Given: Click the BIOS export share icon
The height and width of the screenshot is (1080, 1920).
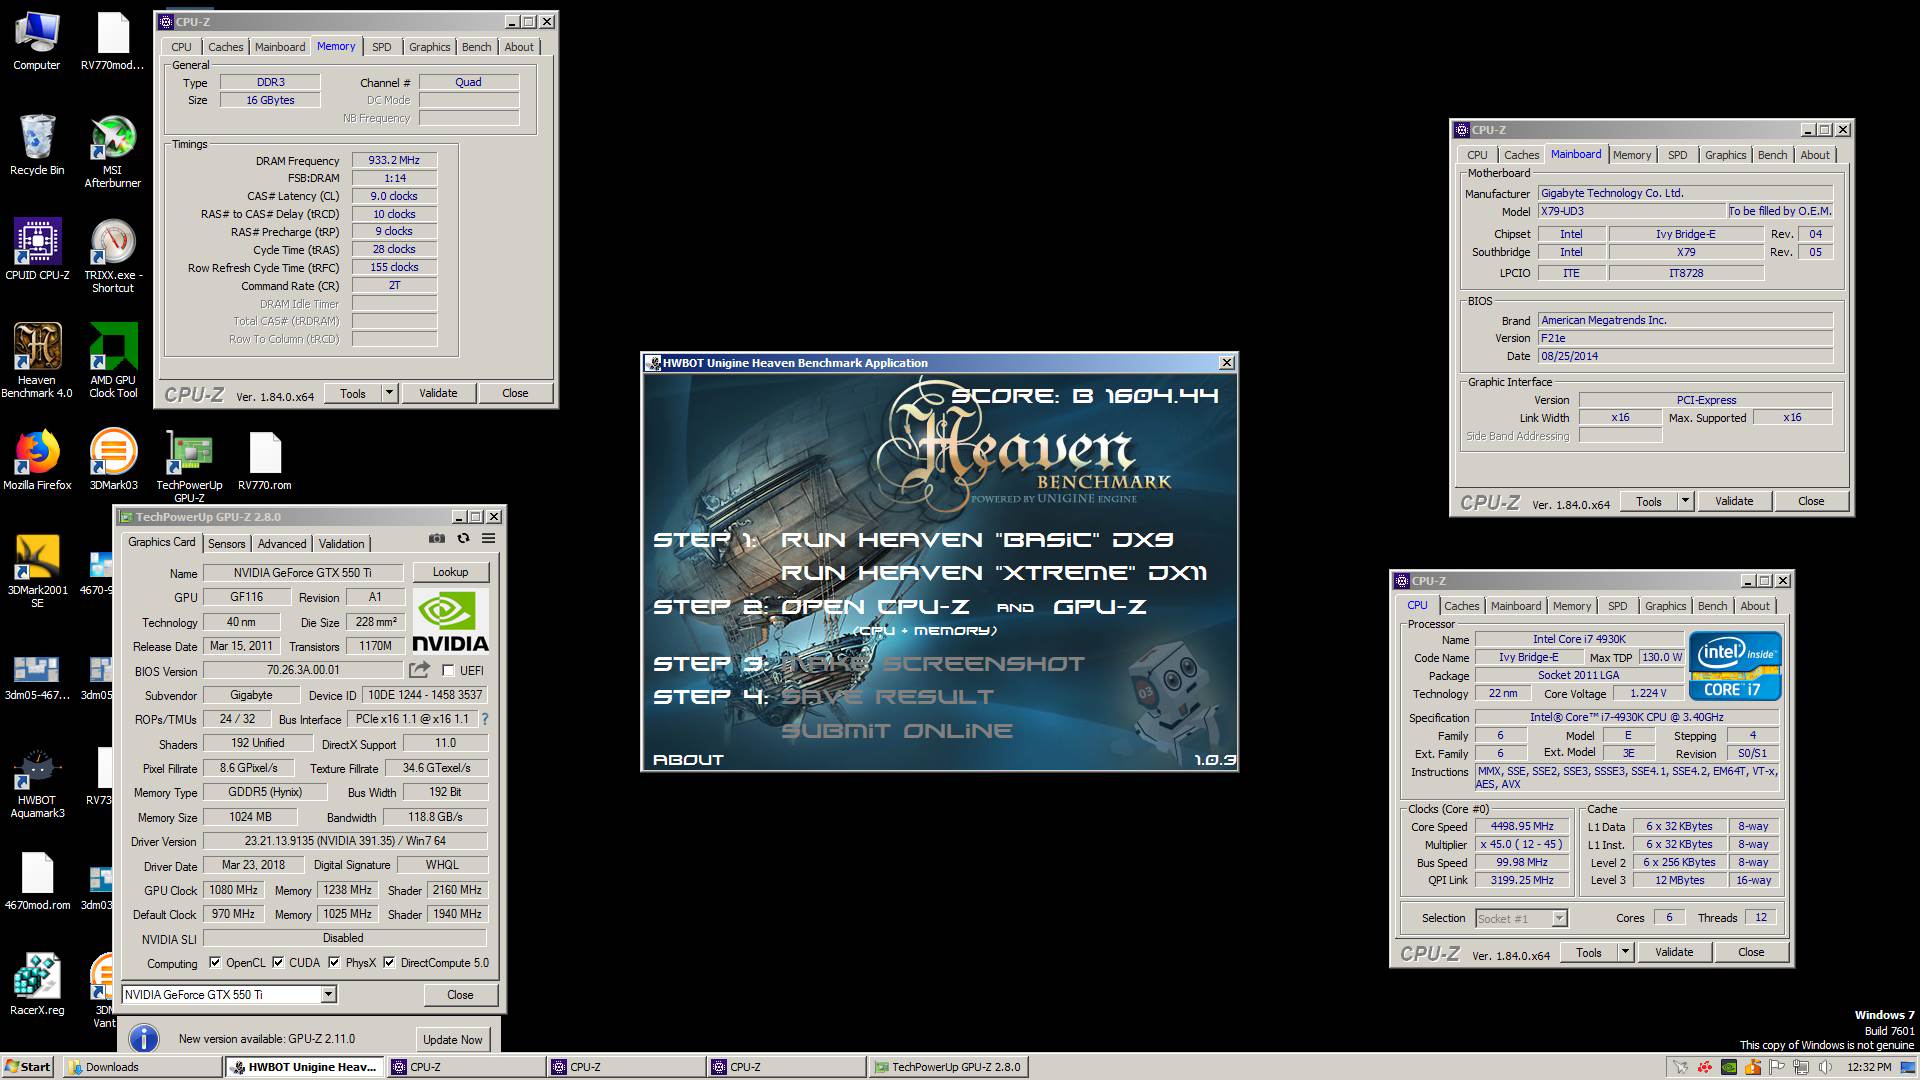Looking at the screenshot, I should click(x=419, y=669).
